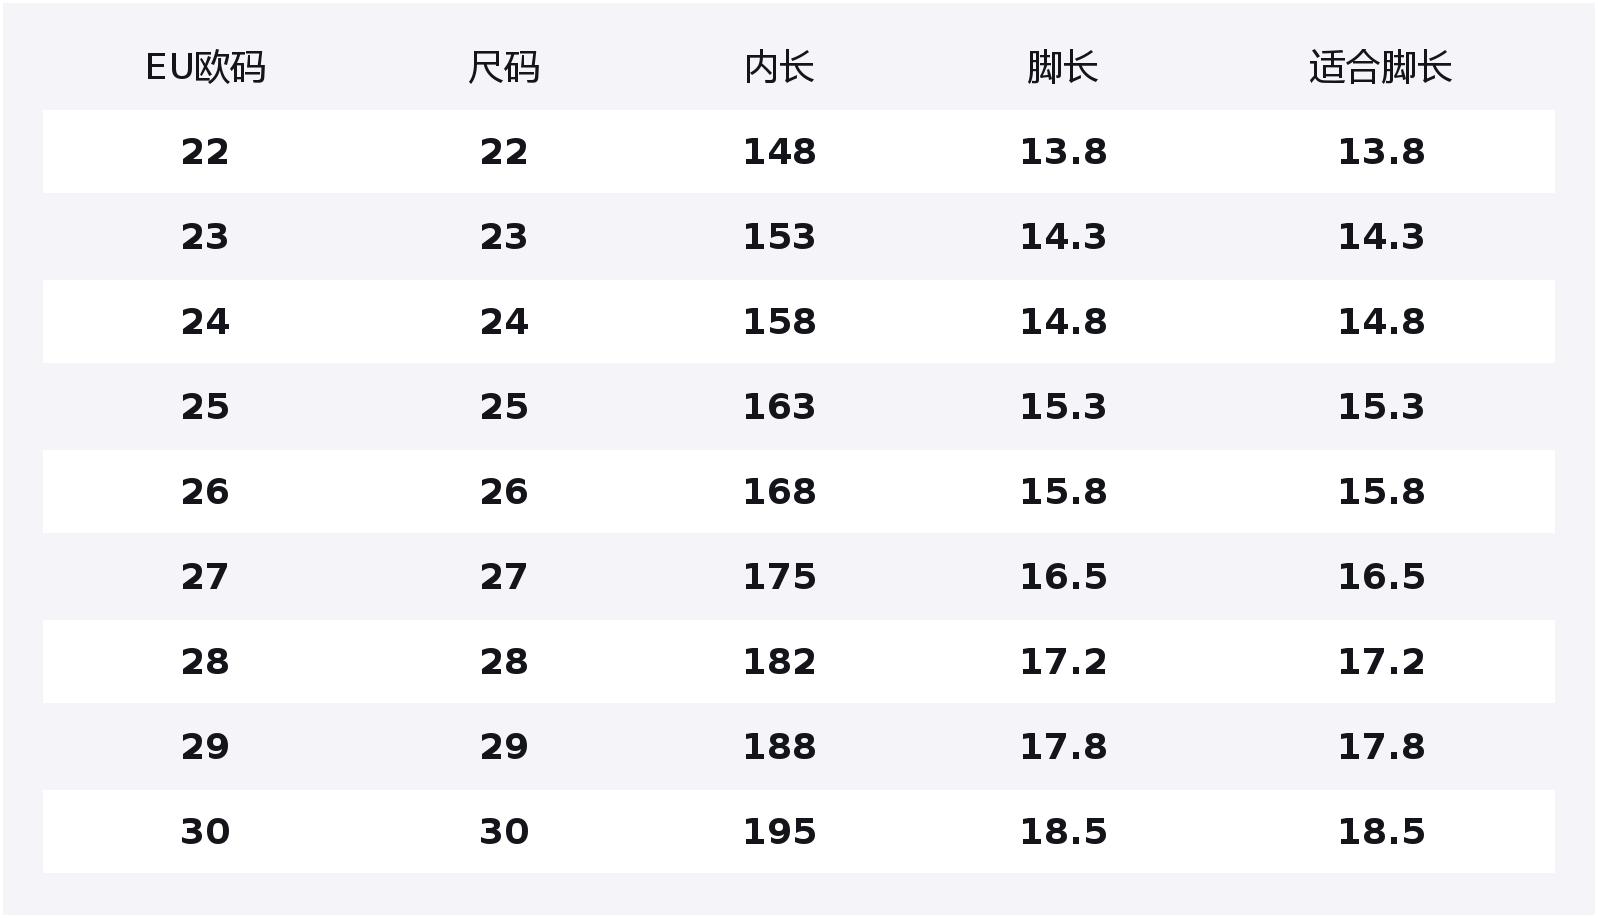
Task: Select EU size 30 cell
Action: (205, 832)
